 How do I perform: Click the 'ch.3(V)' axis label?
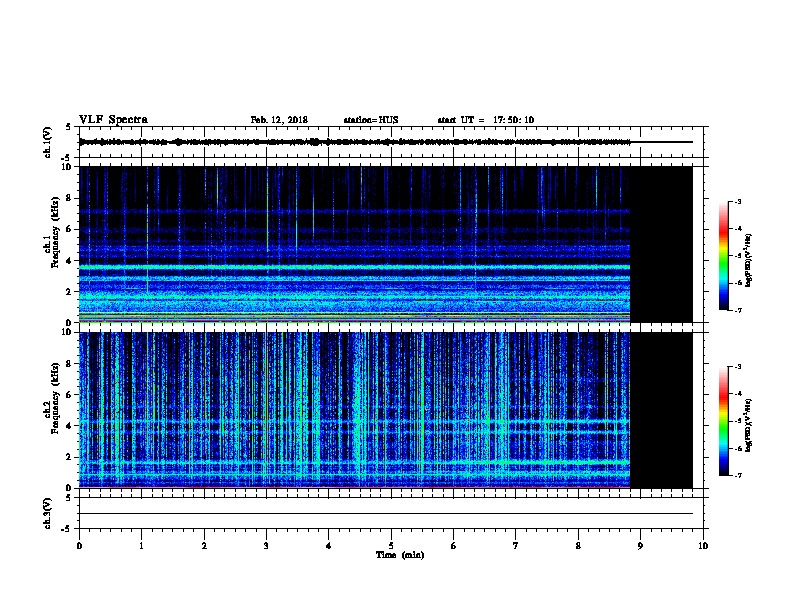coord(48,513)
